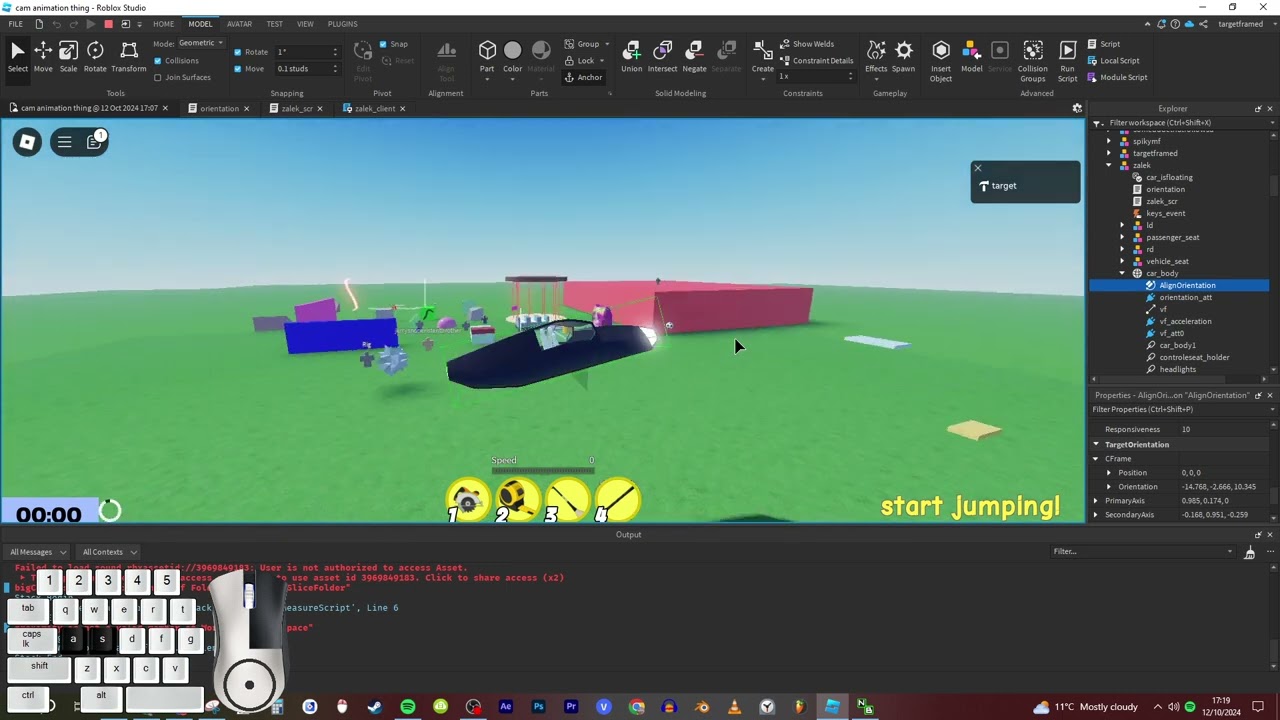Open Steam from the taskbar
The image size is (1280, 720).
[x=375, y=707]
